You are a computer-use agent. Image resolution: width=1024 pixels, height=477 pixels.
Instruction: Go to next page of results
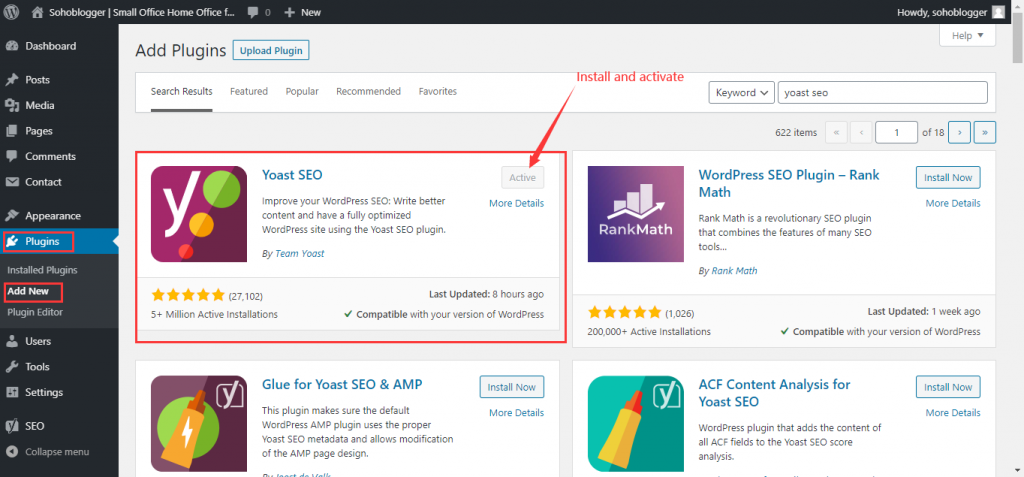(959, 132)
